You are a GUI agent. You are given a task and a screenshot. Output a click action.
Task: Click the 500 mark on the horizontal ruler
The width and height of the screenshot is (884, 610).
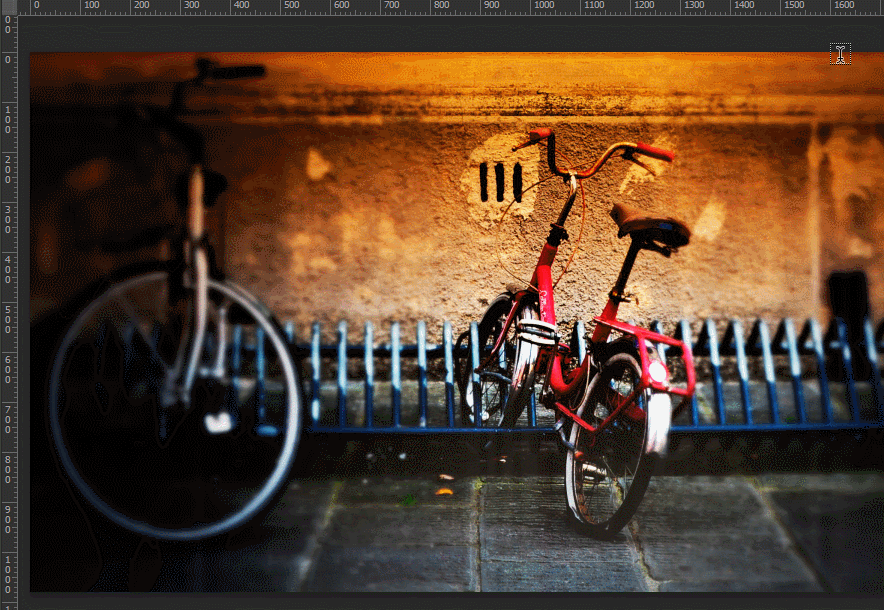pos(293,6)
